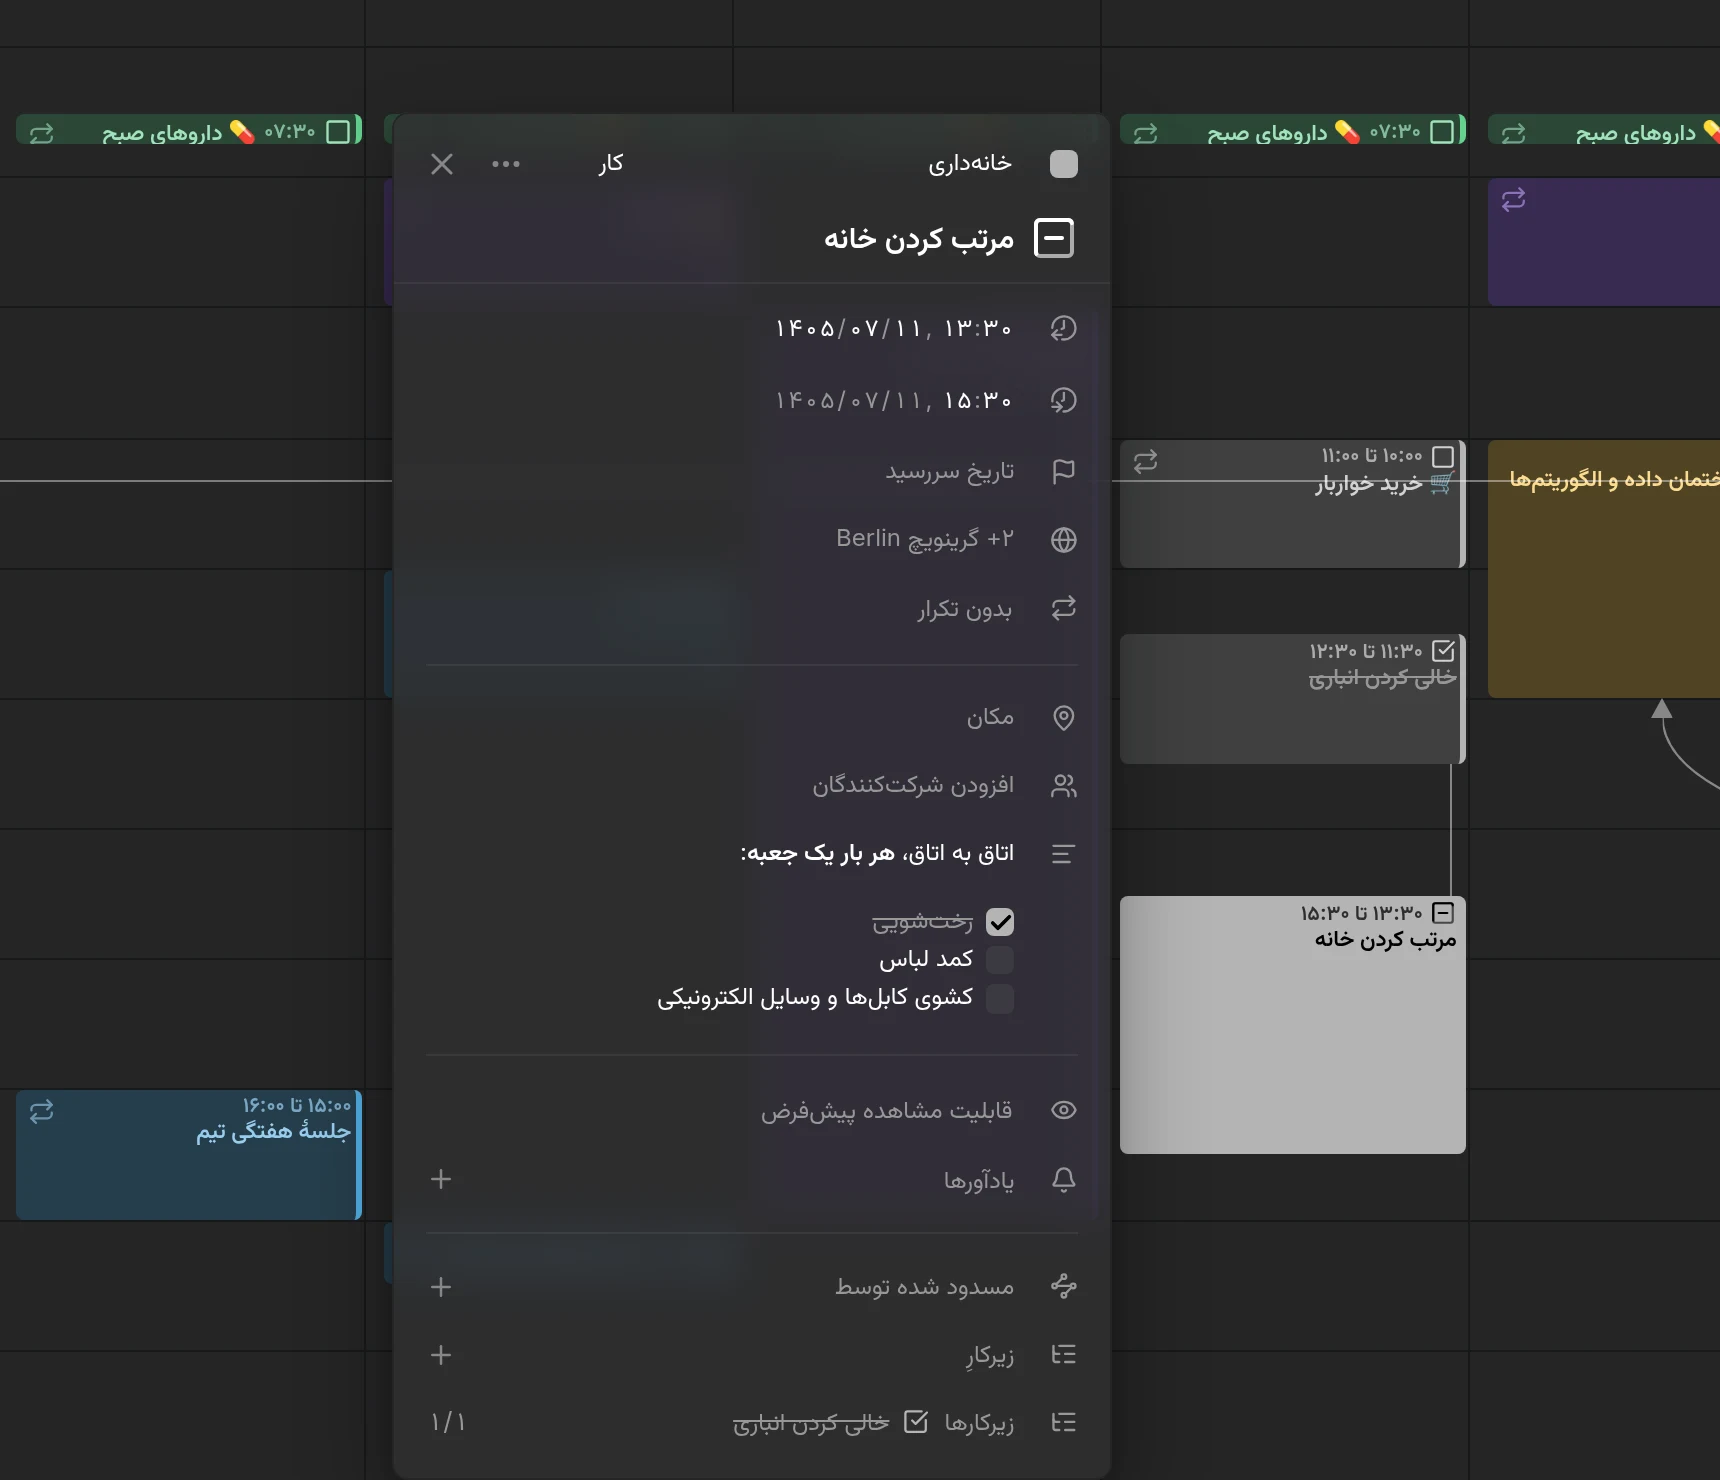Screen dimensions: 1720x1480
Task: Close the مرتب کردن خانه detail panel
Action: point(442,164)
